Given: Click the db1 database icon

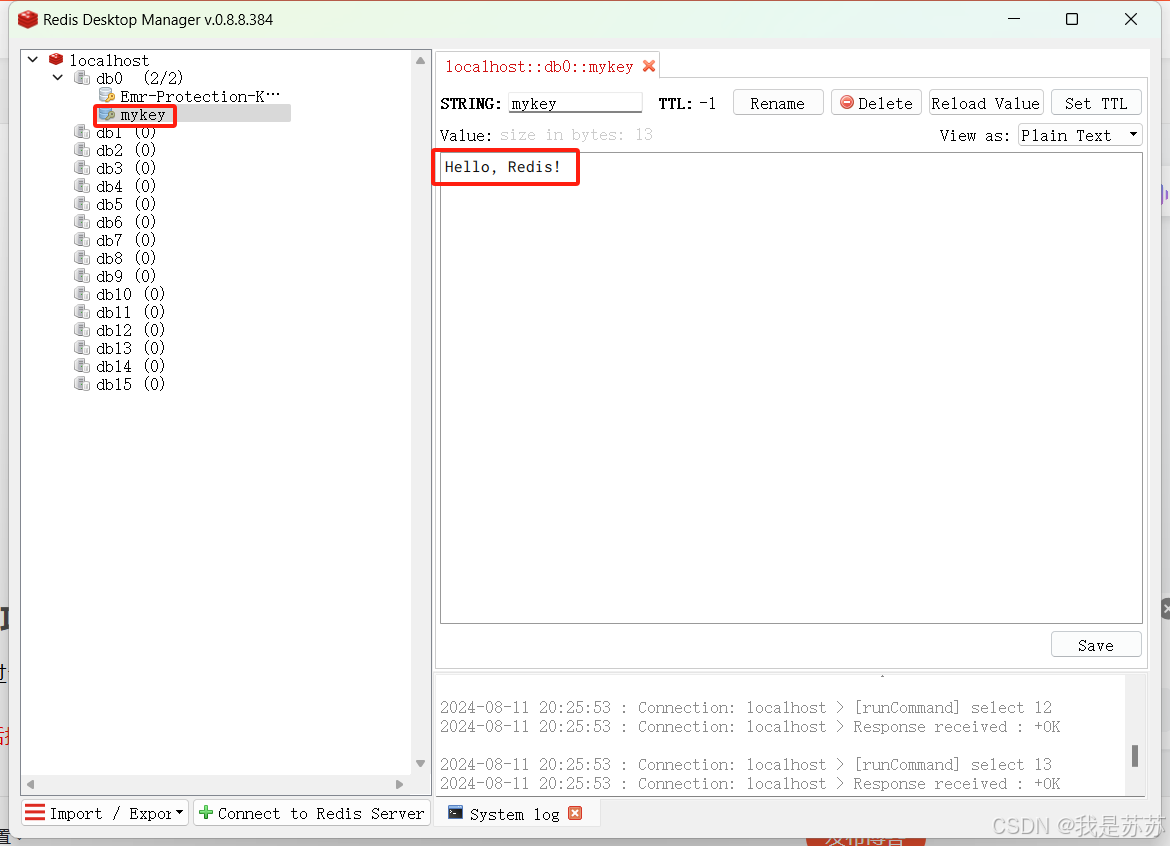Looking at the screenshot, I should (x=82, y=132).
